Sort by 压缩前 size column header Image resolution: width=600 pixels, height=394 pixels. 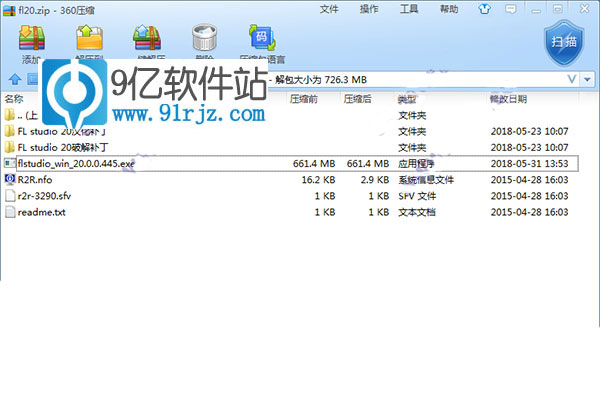tap(303, 99)
